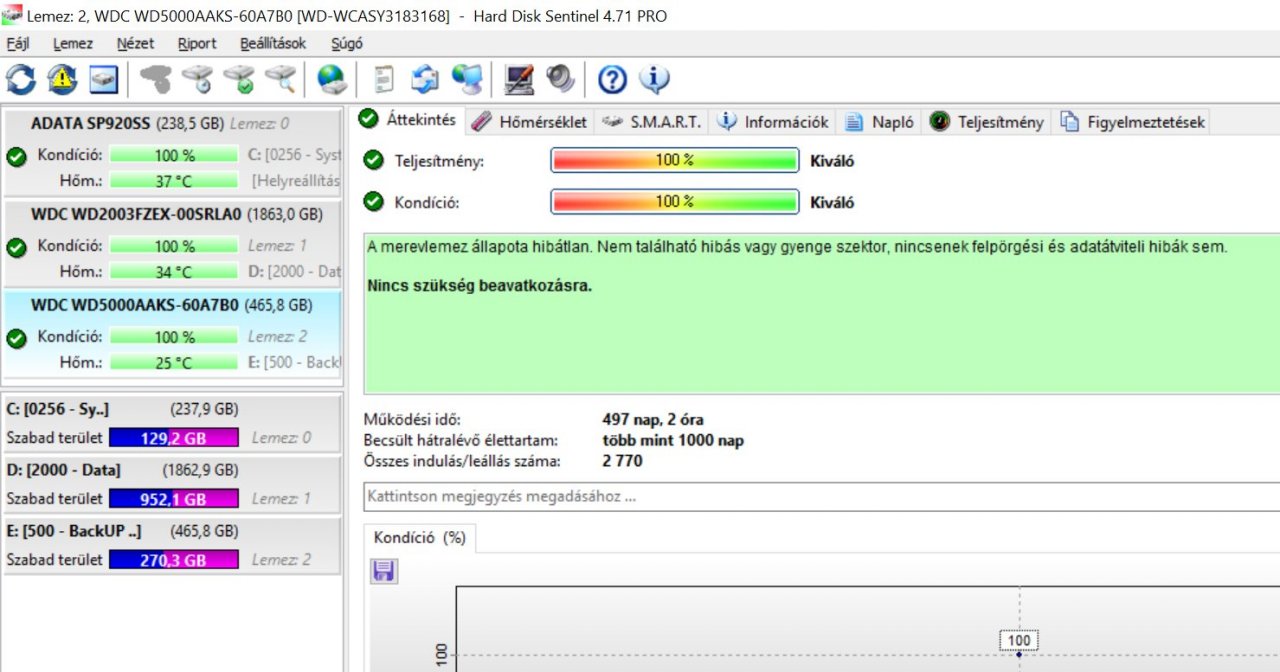The width and height of the screenshot is (1280, 672).
Task: Click the globe and monitor network icon
Action: tap(466, 79)
